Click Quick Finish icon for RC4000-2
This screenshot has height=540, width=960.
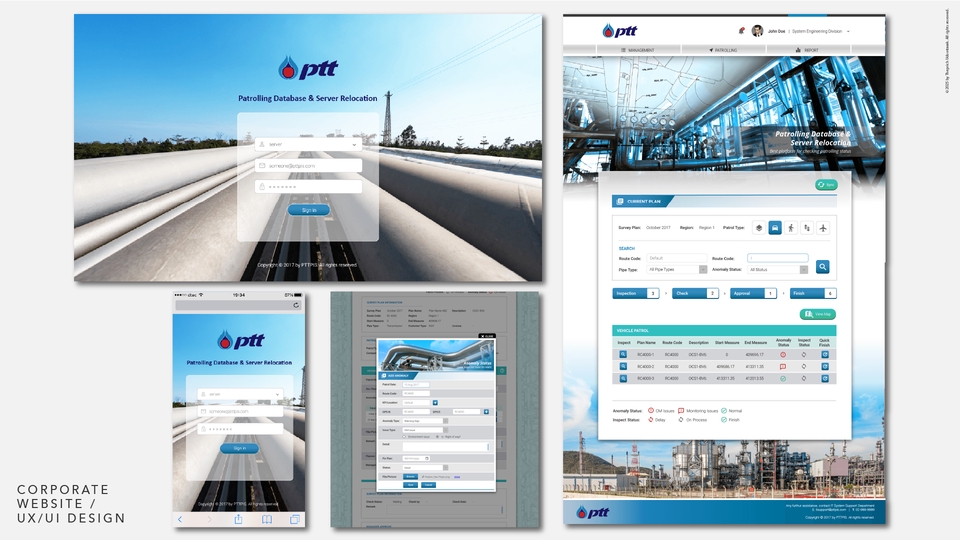point(825,366)
